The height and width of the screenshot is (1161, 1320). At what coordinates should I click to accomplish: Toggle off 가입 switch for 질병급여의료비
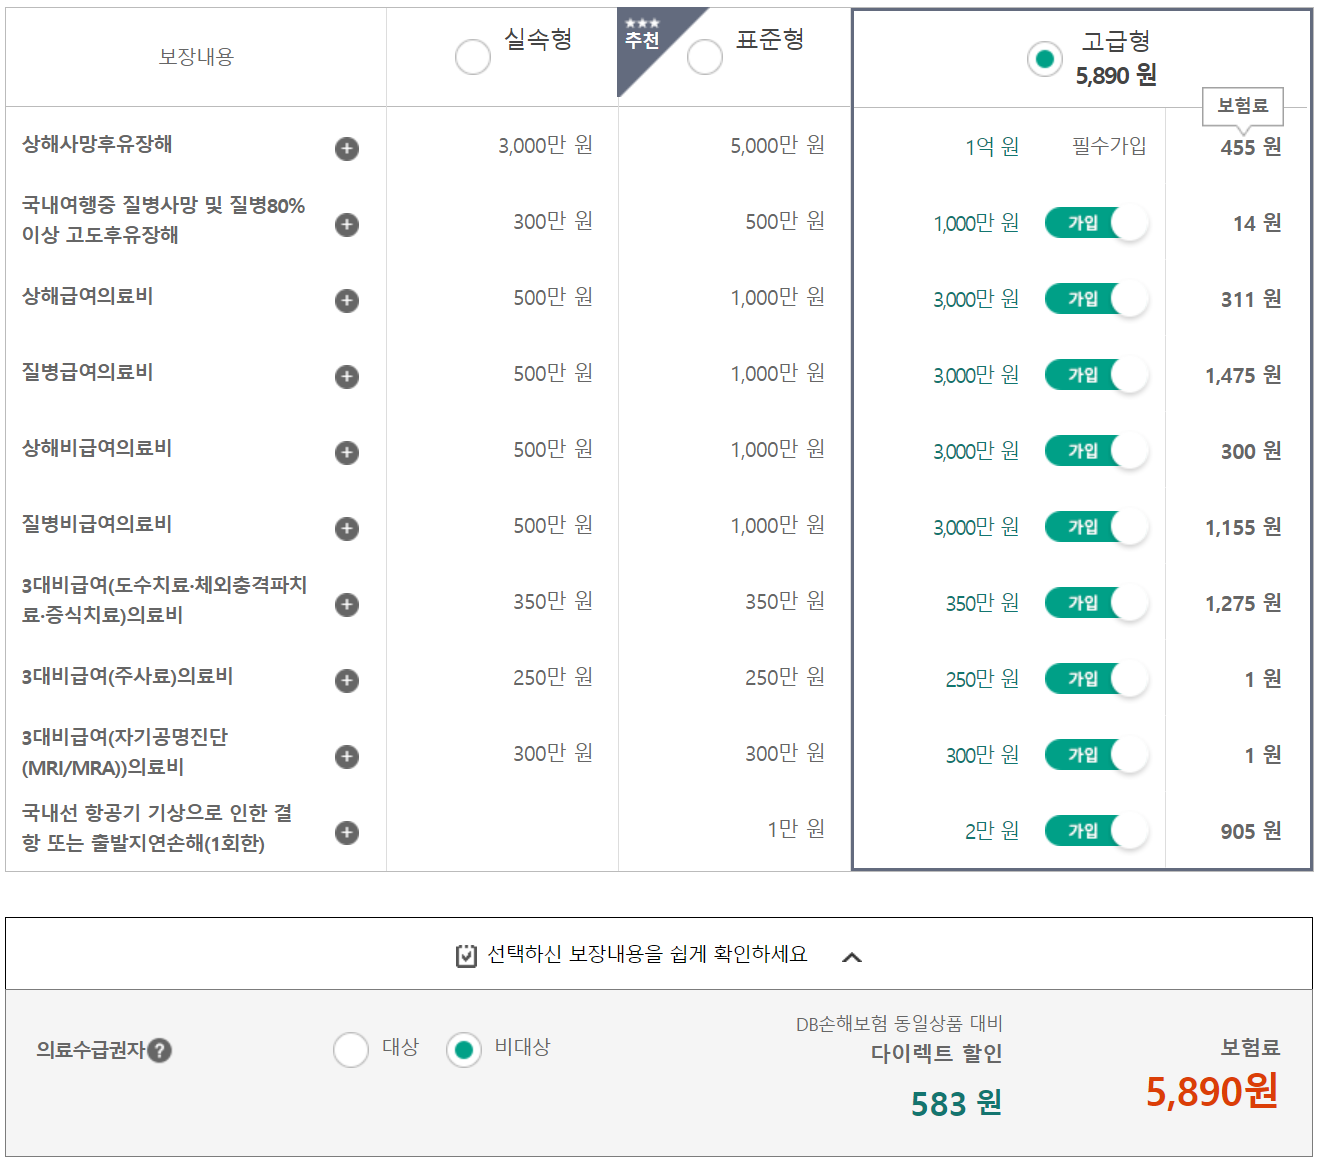[x=1096, y=375]
